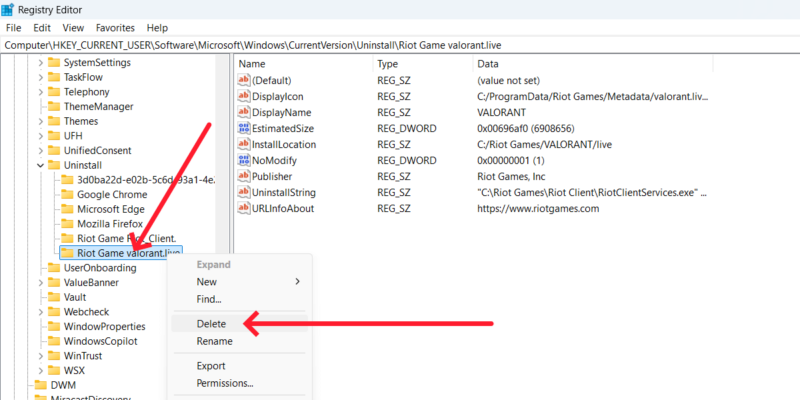Expand the Themes key
This screenshot has width=800, height=400.
[x=41, y=121]
